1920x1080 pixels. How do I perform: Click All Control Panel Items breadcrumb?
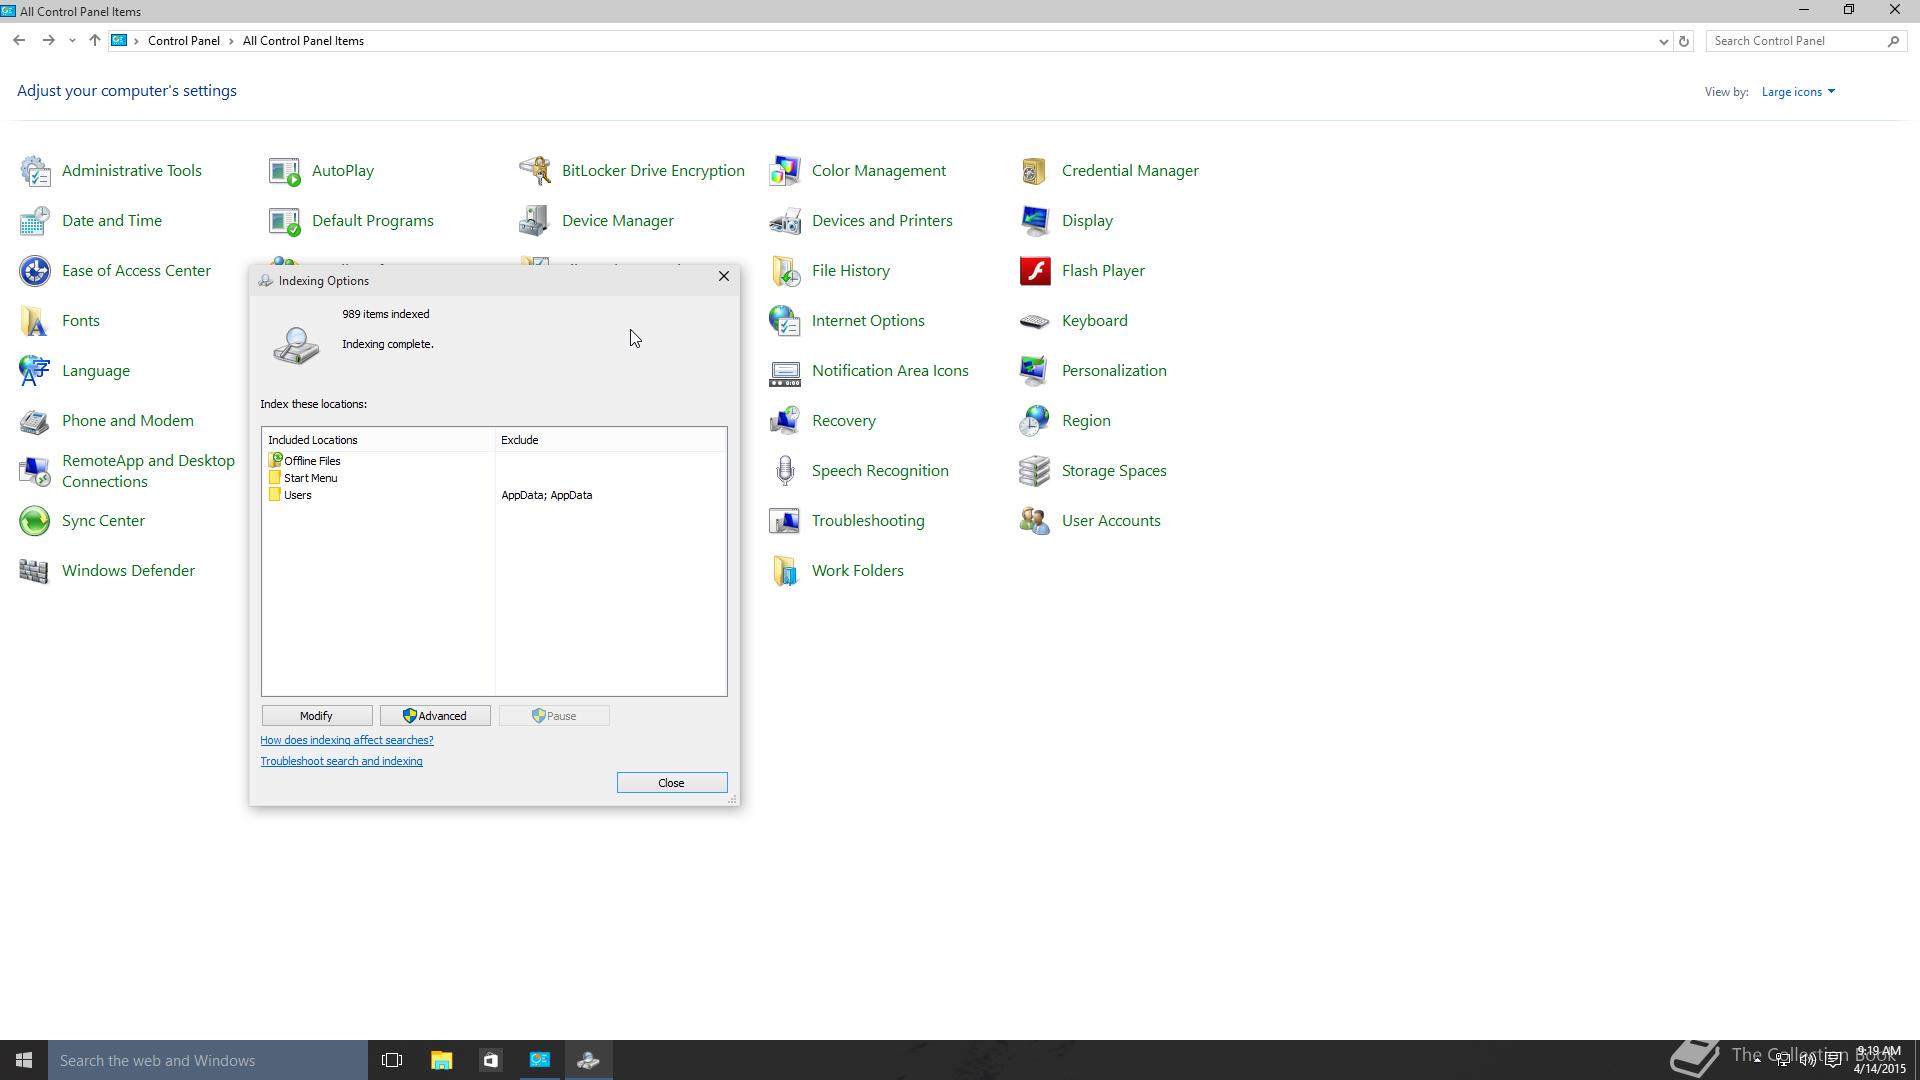(x=303, y=41)
